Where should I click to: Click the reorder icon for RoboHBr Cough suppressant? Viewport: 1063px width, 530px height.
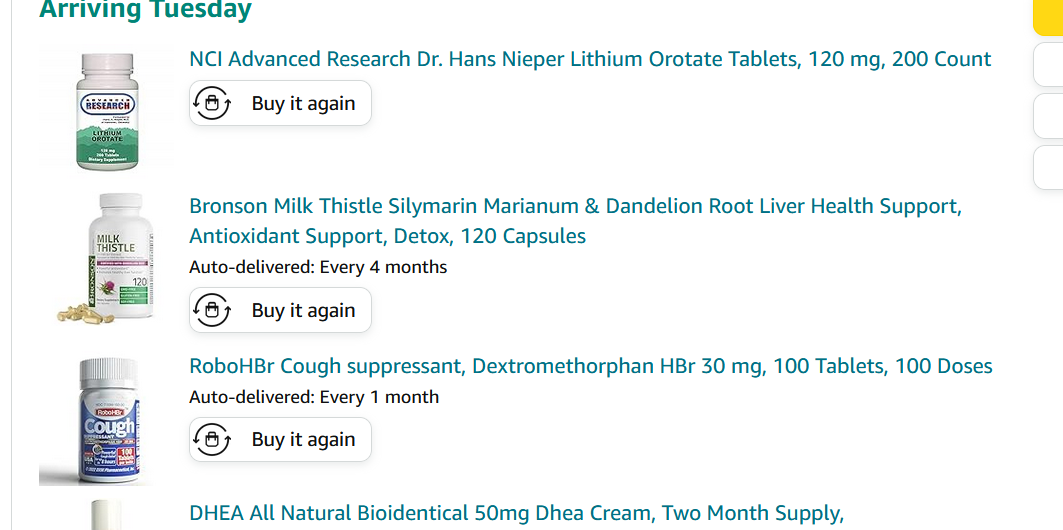[212, 439]
